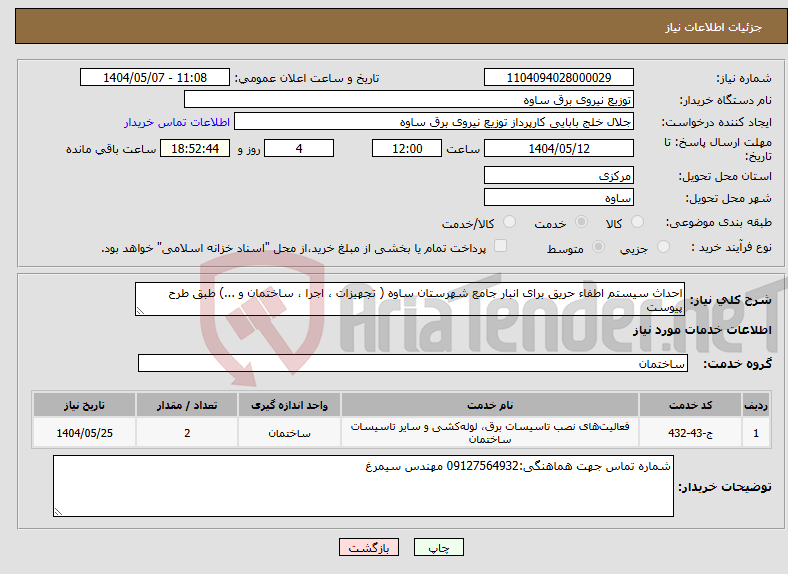The height and width of the screenshot is (574, 788).
Task: Click the توضیحات خریدار notes textarea
Action: [363, 486]
